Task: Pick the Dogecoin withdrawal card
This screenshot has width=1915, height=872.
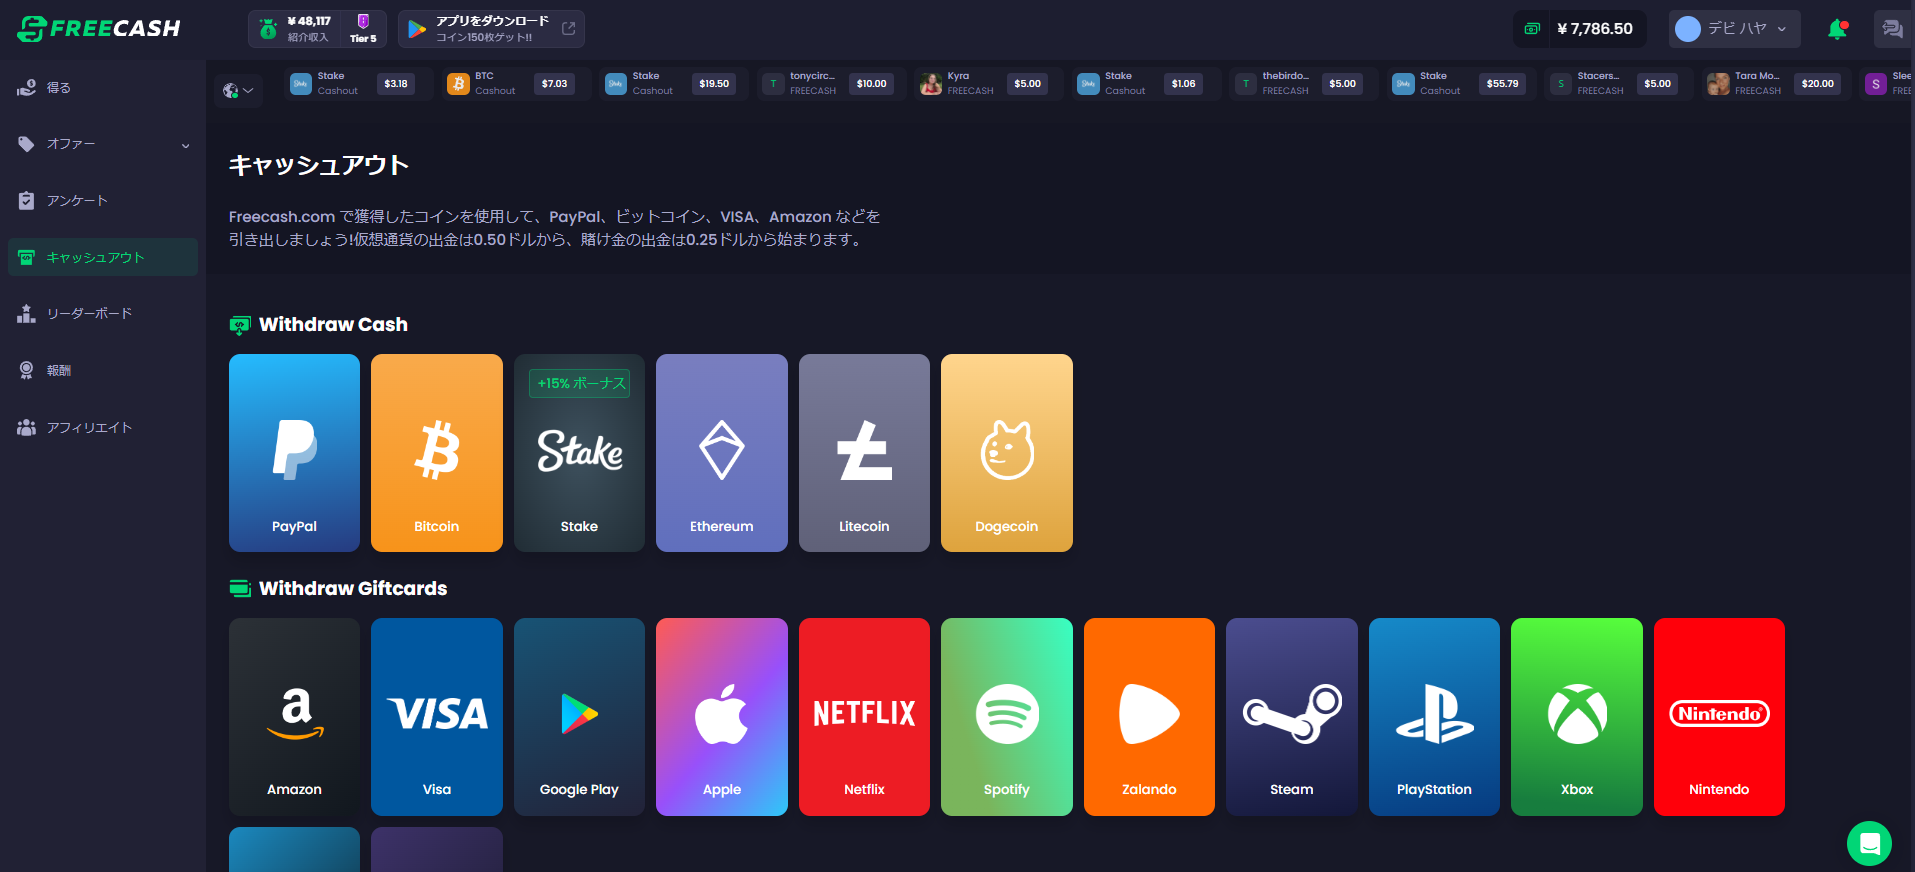Action: point(1007,453)
